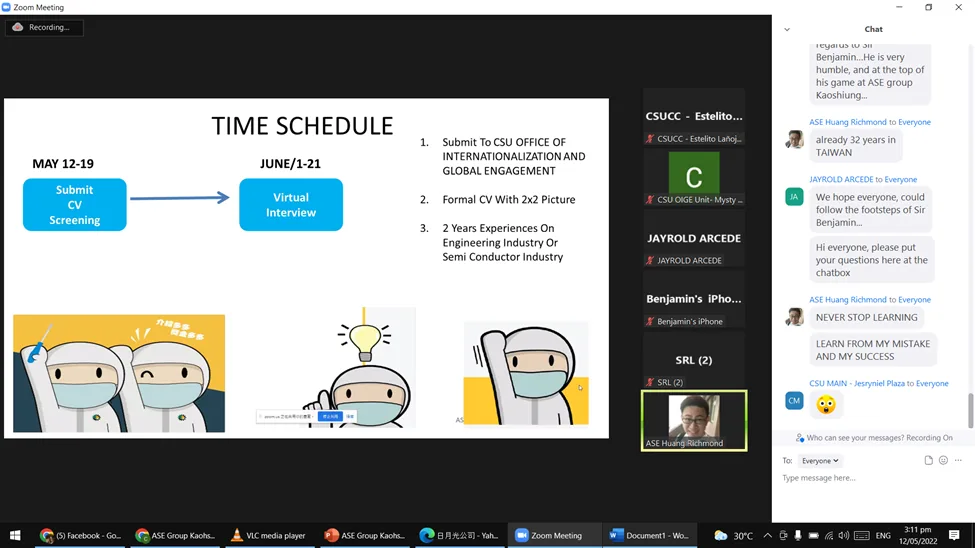Click the volume icon in system tray
This screenshot has width=975, height=548.
click(843, 536)
